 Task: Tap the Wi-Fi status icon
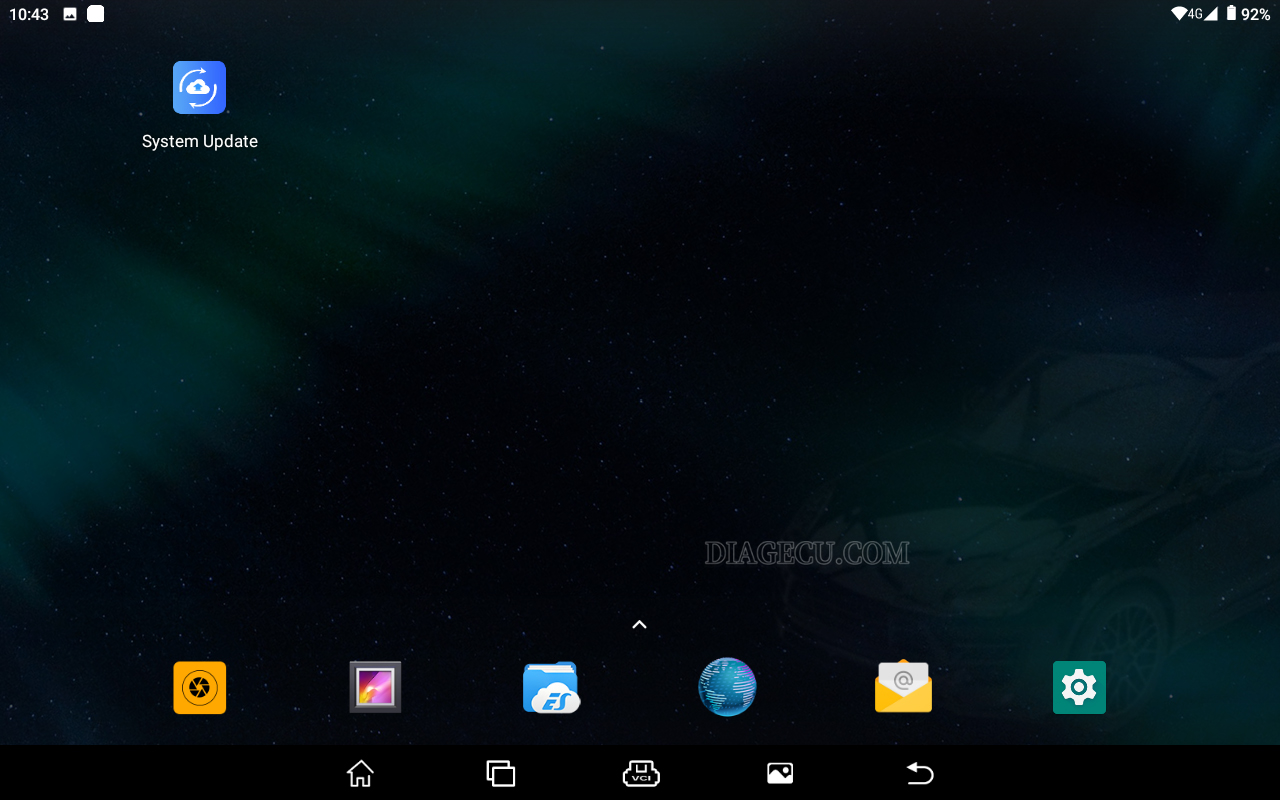point(1180,14)
